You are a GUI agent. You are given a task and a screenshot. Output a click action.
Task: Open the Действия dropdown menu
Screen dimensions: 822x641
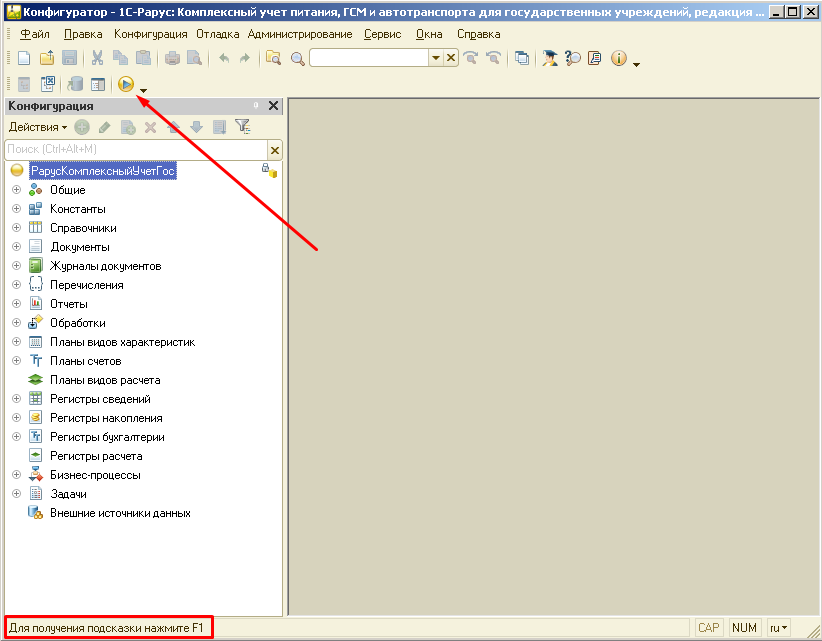pyautogui.click(x=38, y=127)
